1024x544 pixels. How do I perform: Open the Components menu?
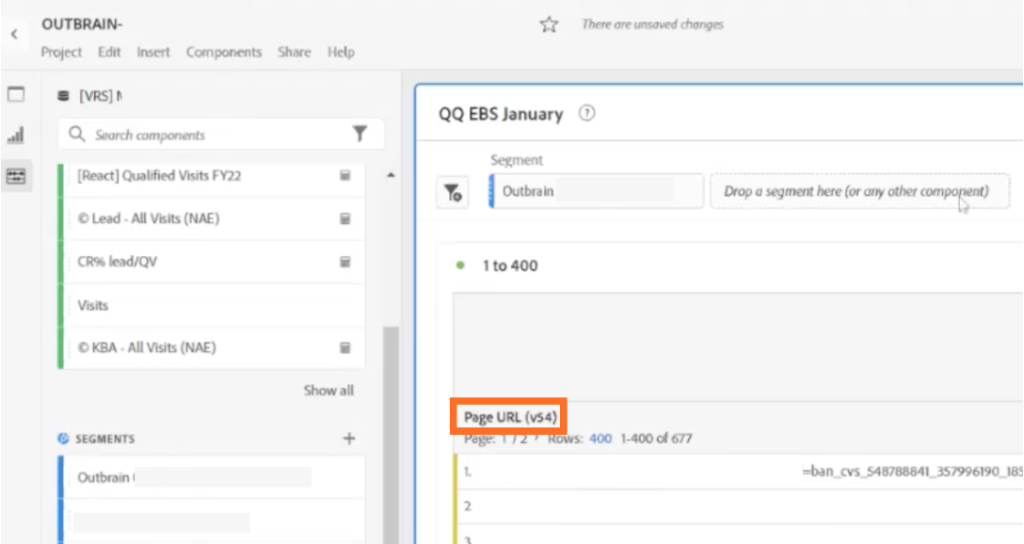[x=223, y=52]
